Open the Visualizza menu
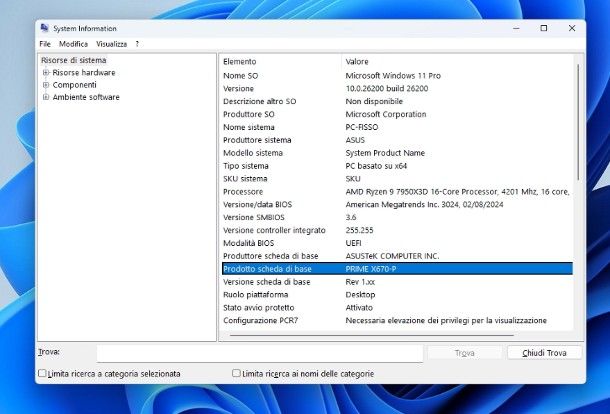 tap(112, 44)
